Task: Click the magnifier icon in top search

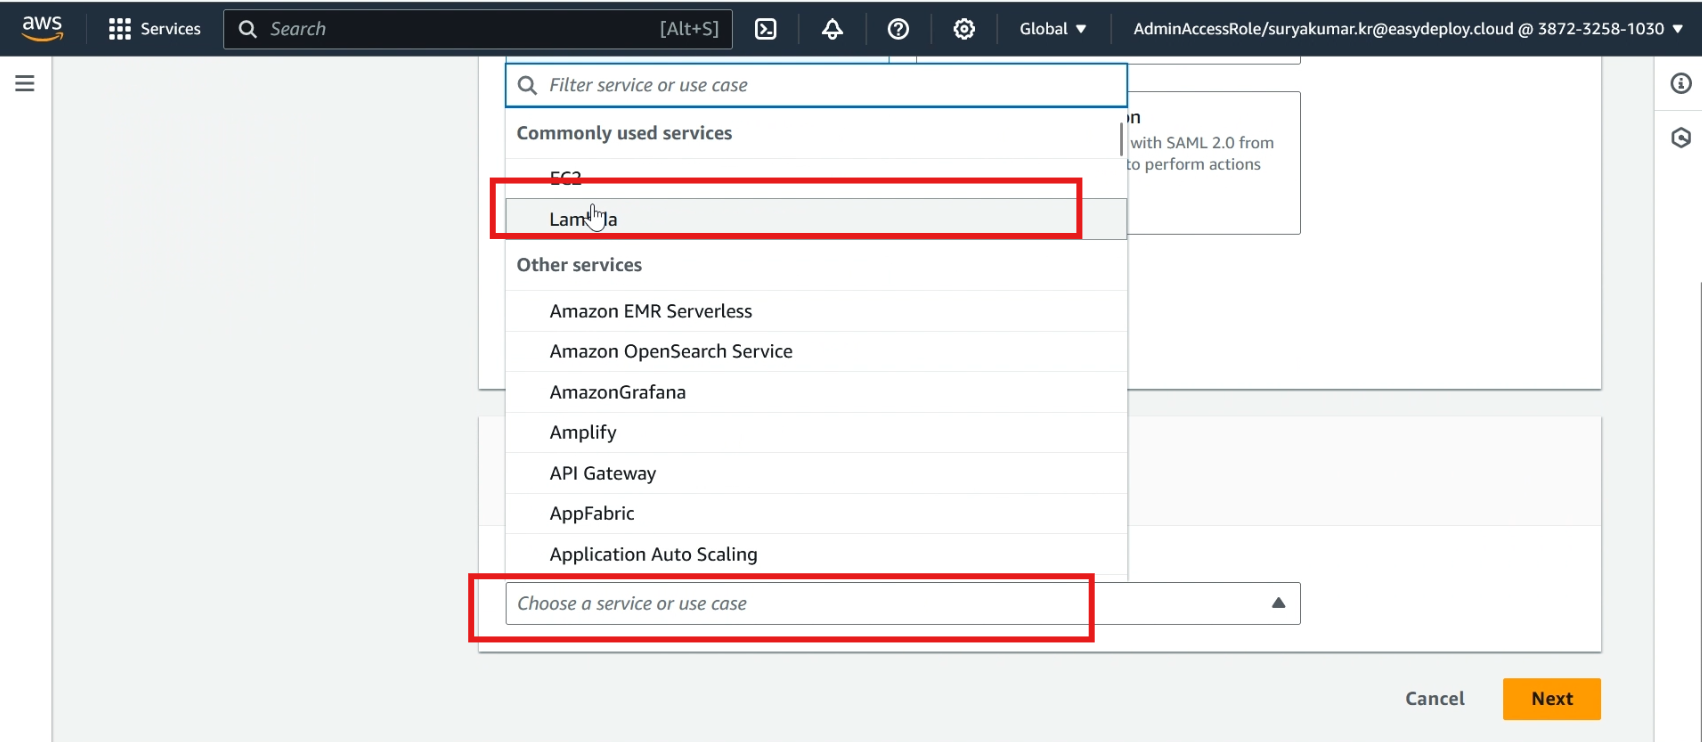Action: (248, 29)
